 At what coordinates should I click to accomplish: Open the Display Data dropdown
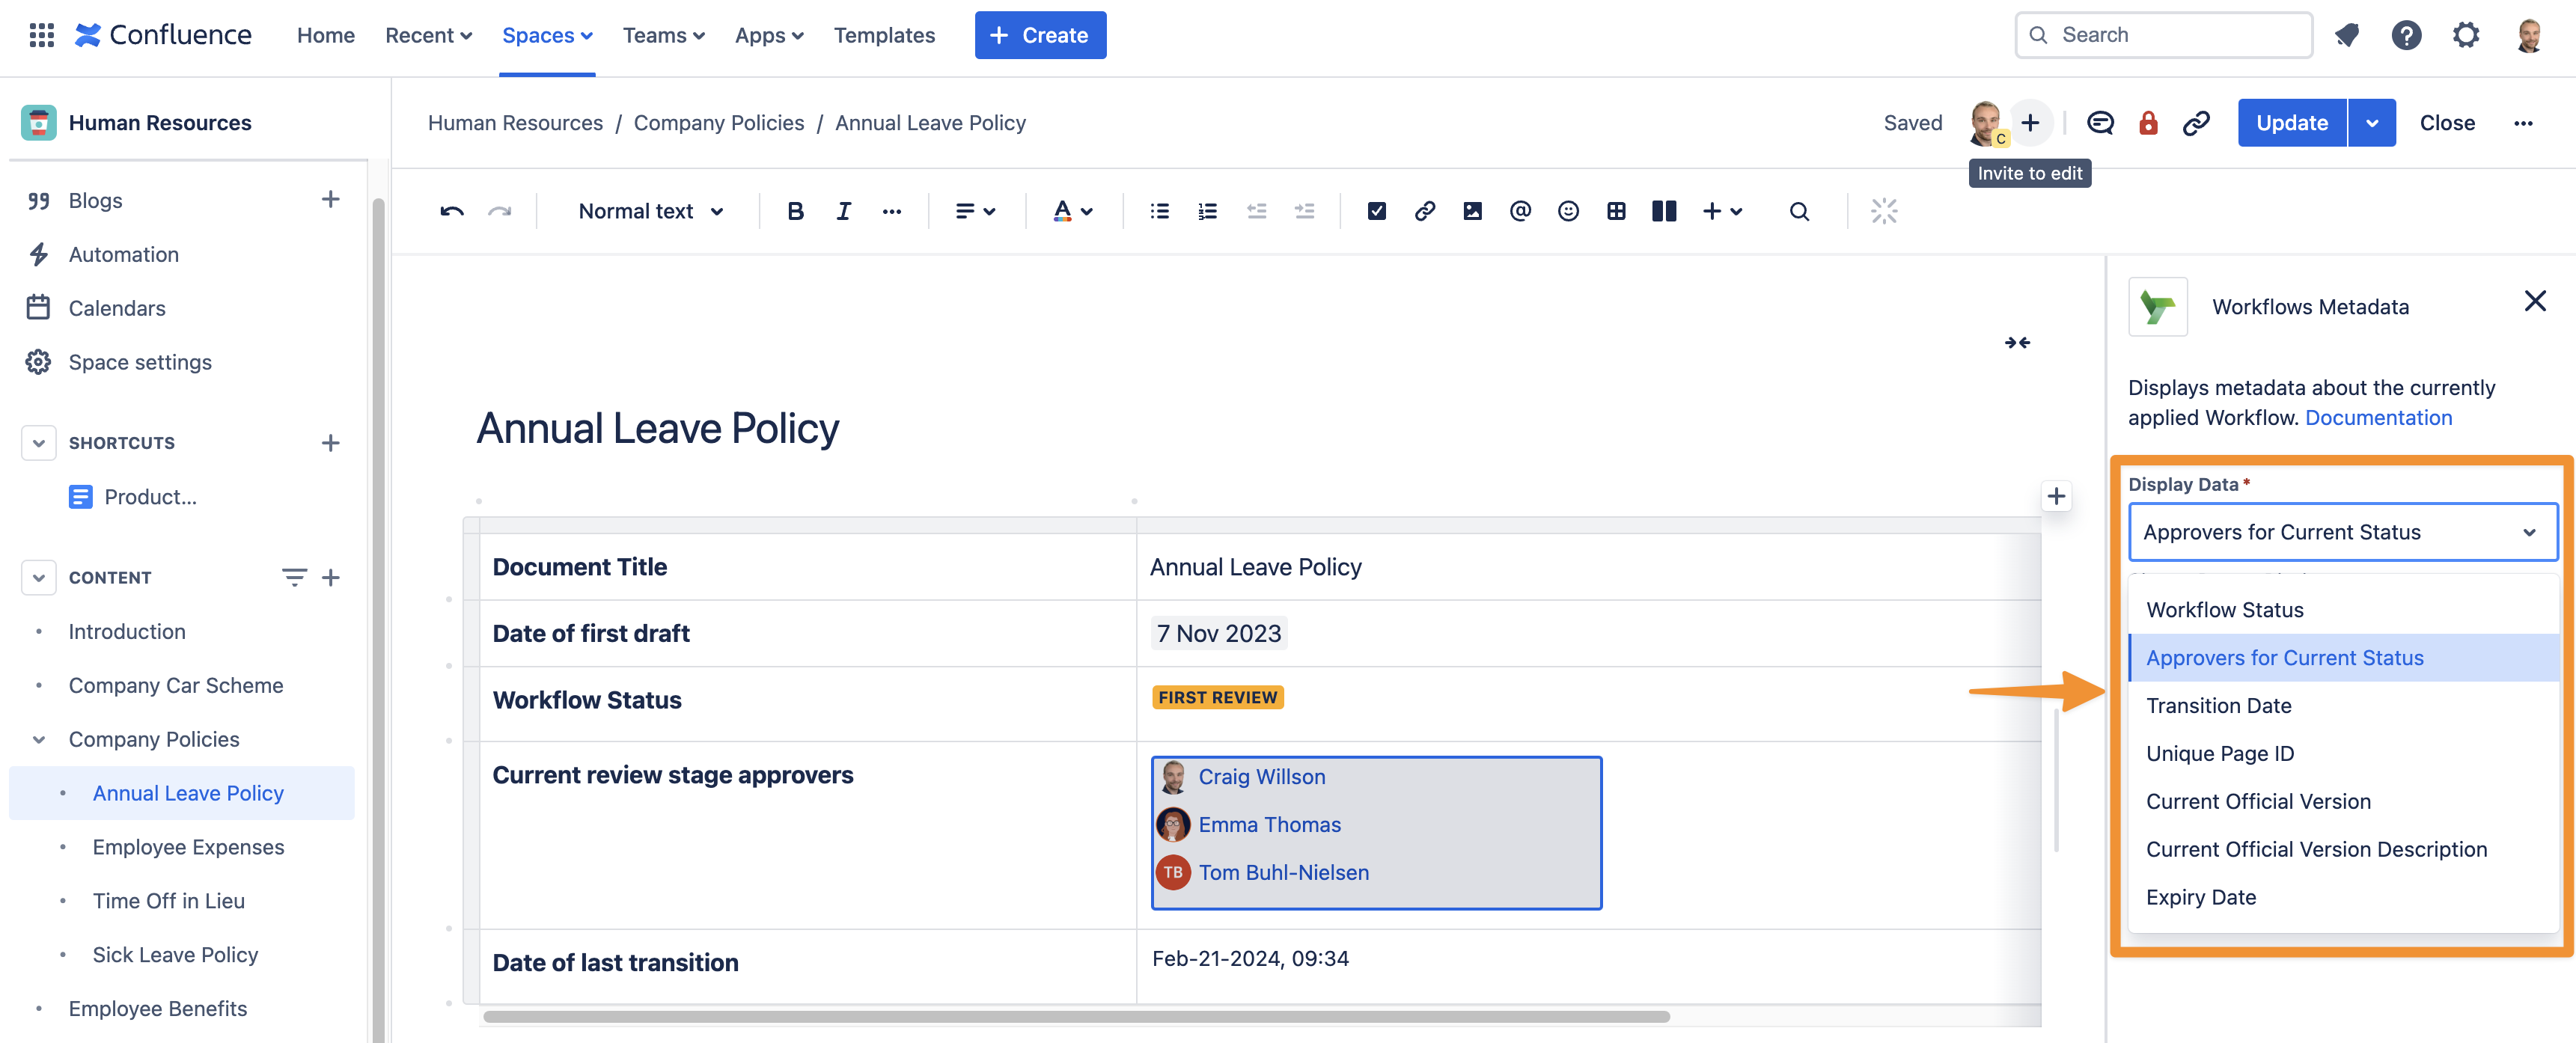click(x=2341, y=531)
